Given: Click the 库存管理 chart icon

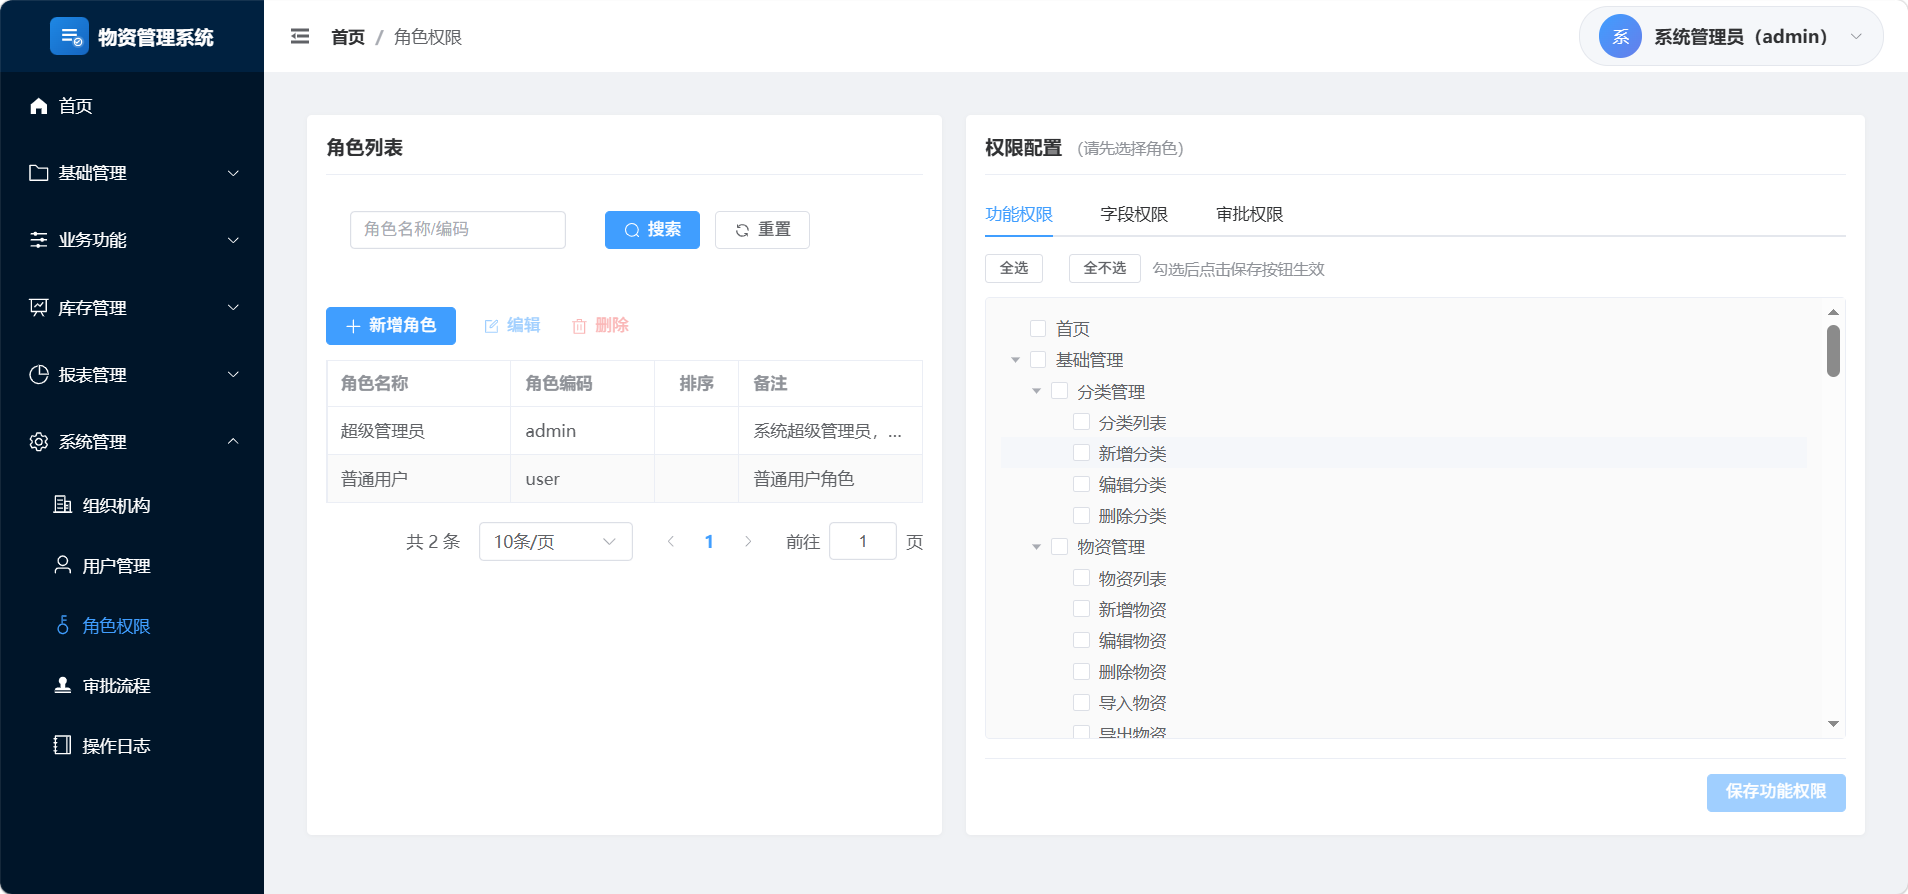Looking at the screenshot, I should [39, 307].
